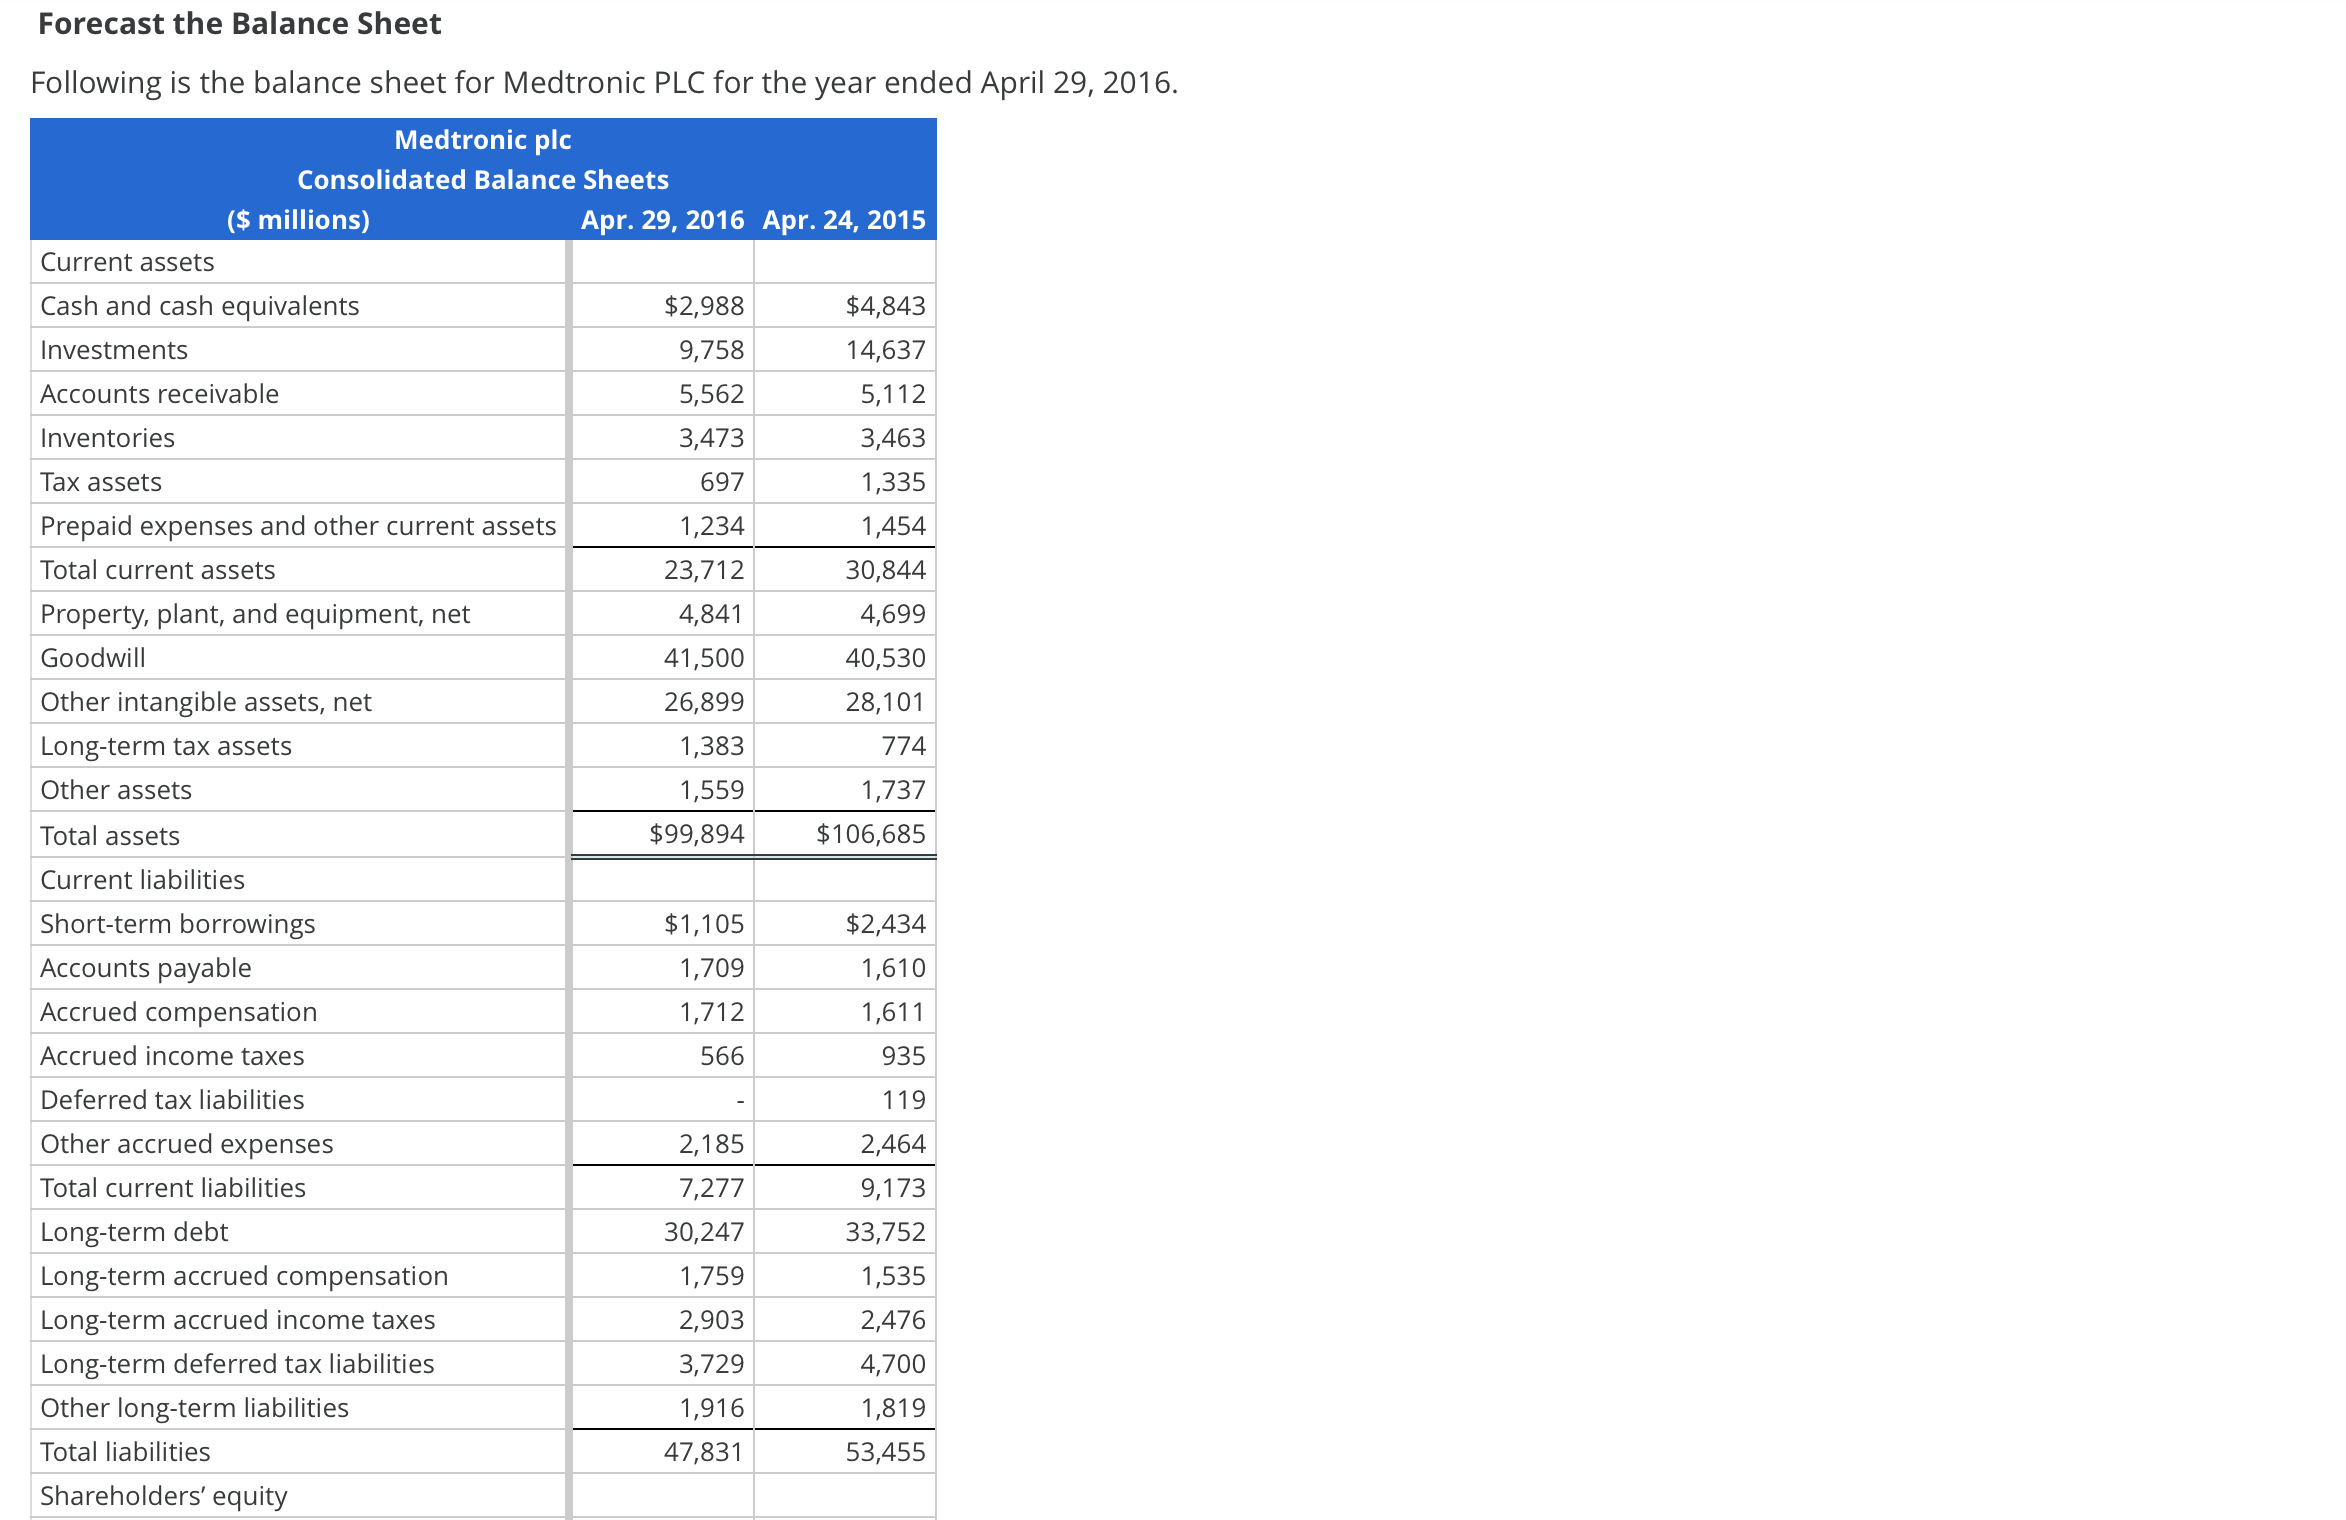Select the Total assets value $99,894

point(697,834)
